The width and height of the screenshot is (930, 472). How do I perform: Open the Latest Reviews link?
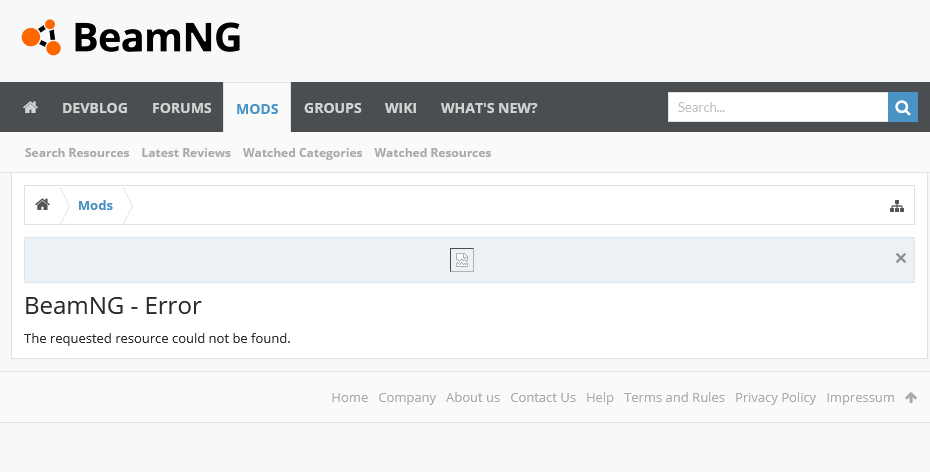tap(186, 152)
